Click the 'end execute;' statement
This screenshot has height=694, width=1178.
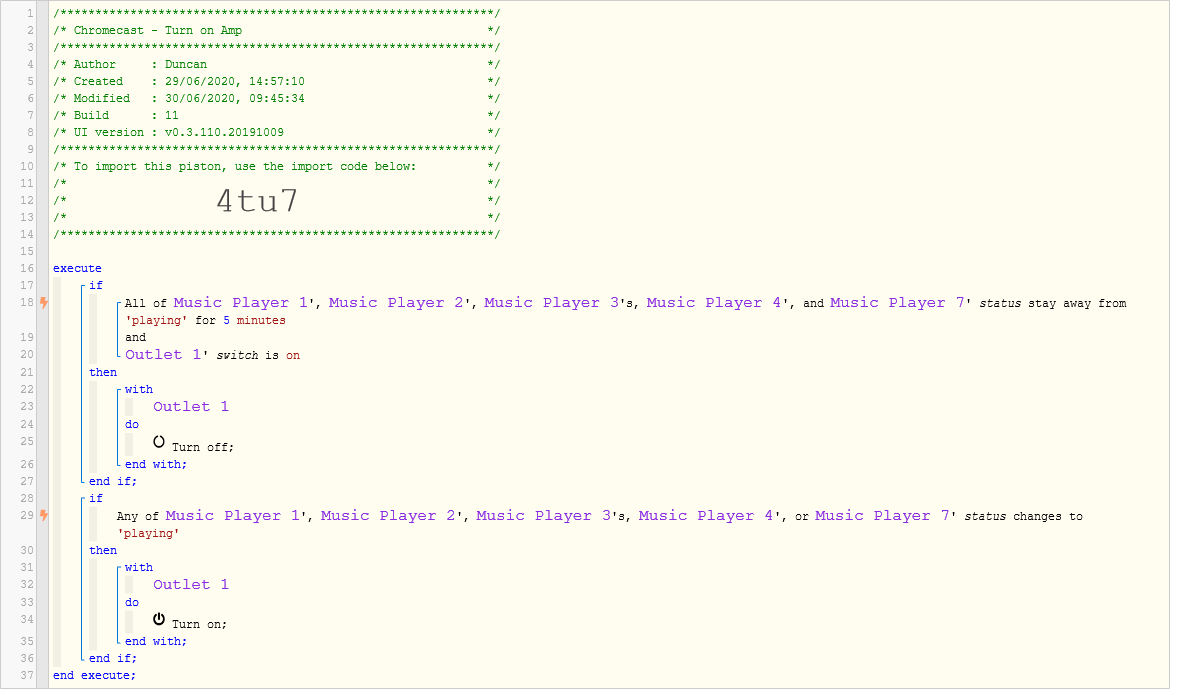pyautogui.click(x=94, y=675)
